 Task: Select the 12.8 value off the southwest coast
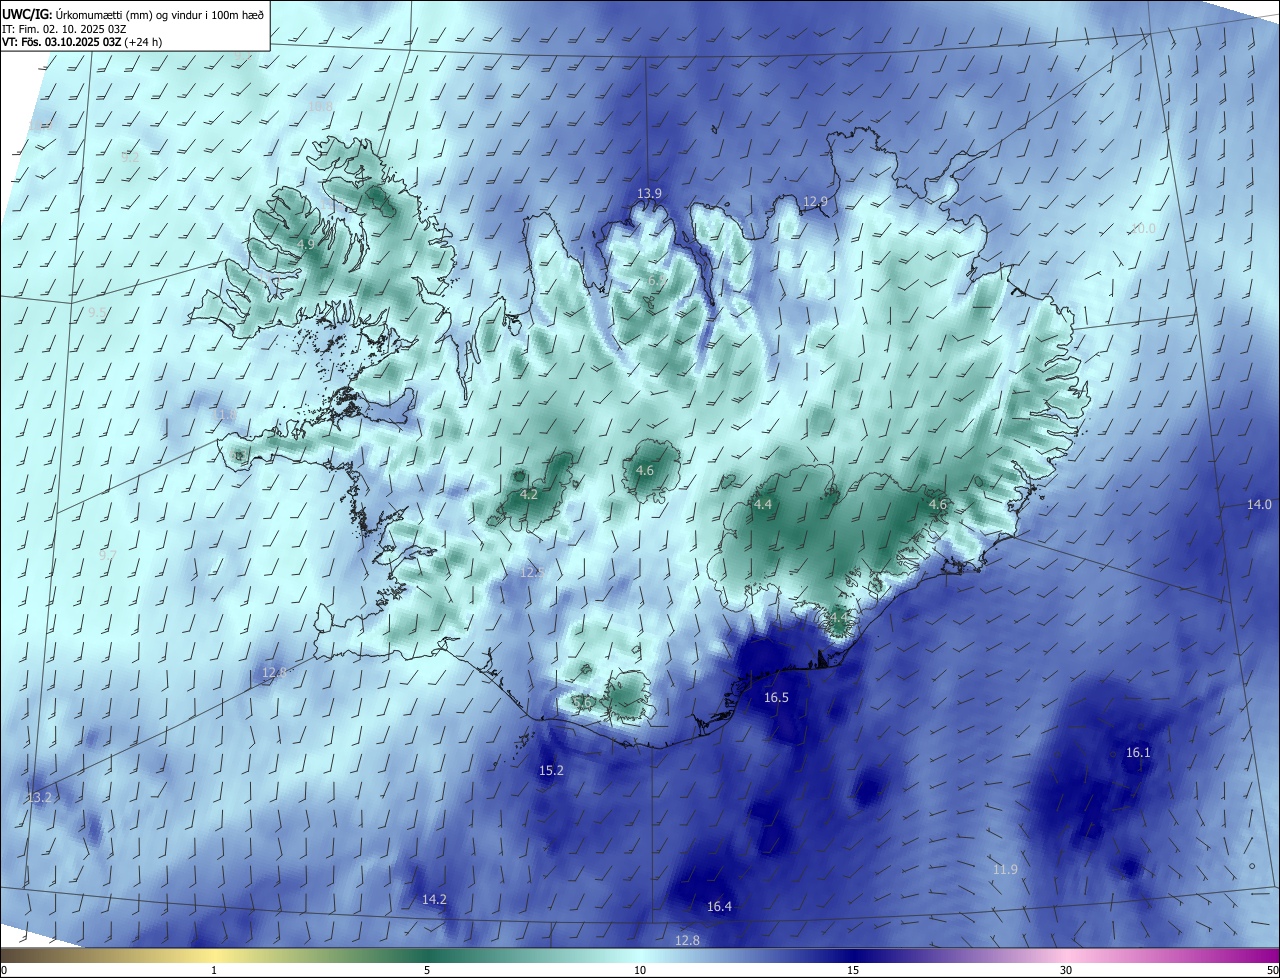coord(274,672)
